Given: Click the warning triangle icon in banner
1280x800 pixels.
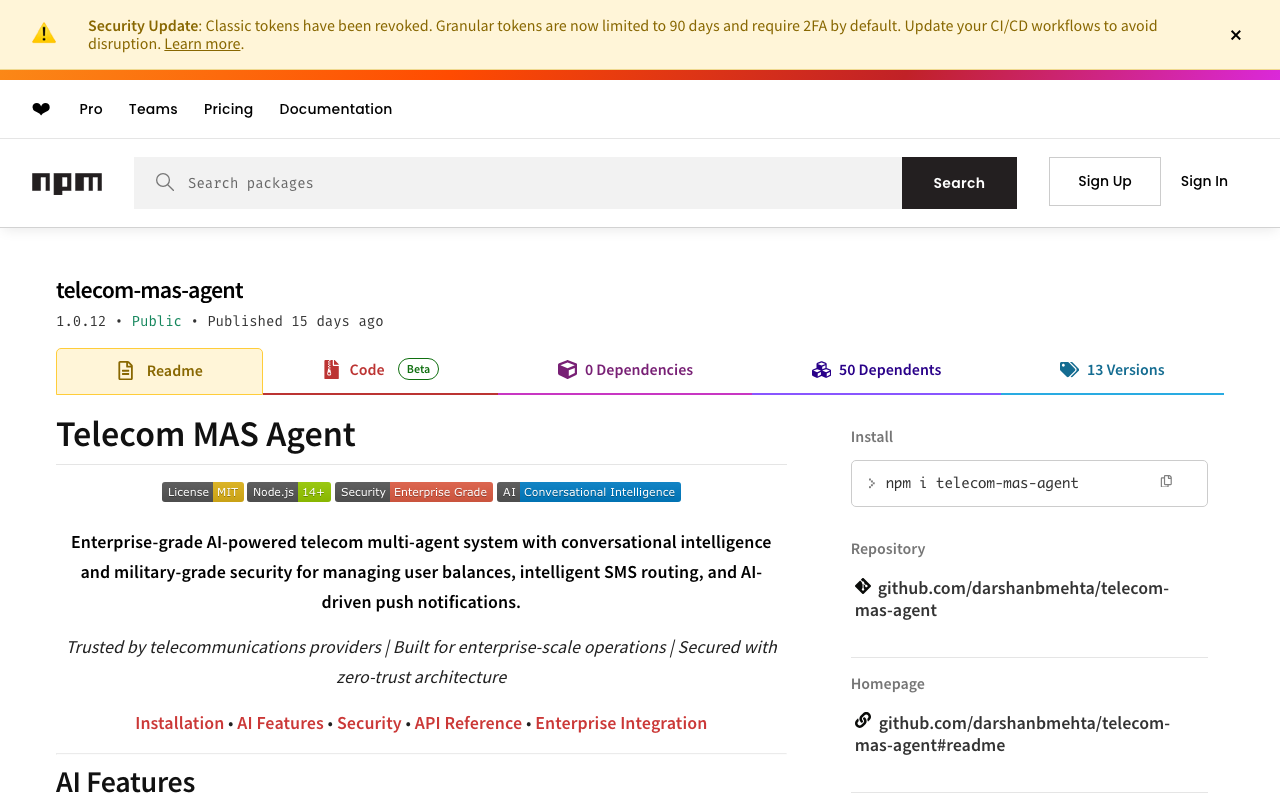Looking at the screenshot, I should pyautogui.click(x=44, y=33).
